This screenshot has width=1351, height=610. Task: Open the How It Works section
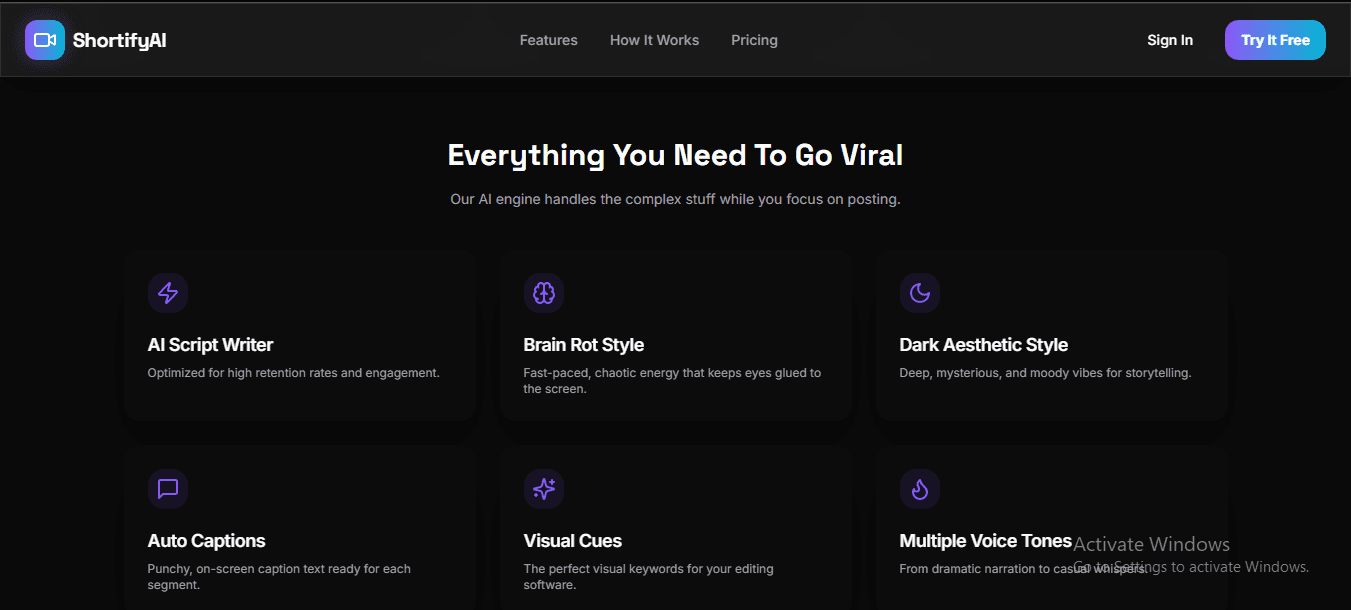[654, 40]
